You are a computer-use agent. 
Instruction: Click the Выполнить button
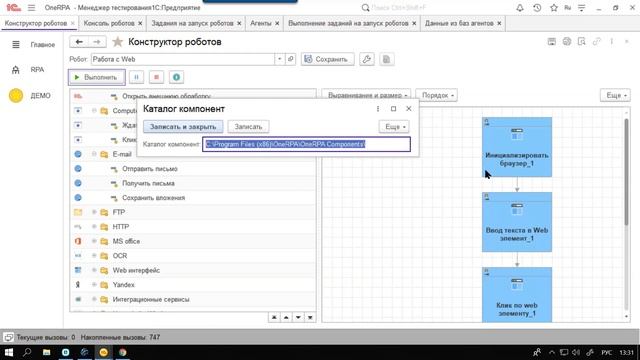[97, 77]
